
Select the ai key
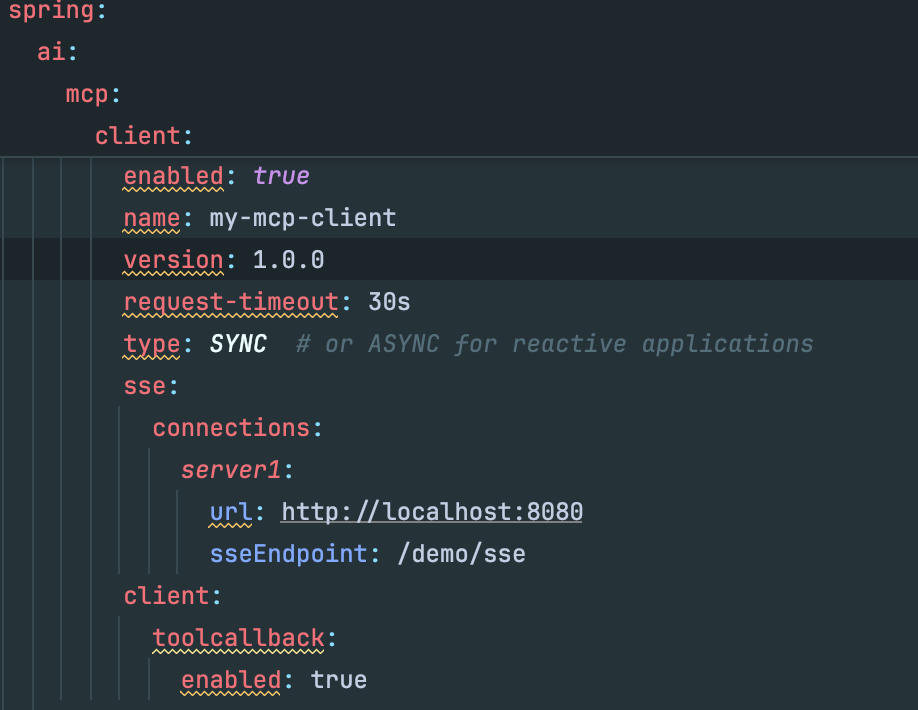coord(47,52)
